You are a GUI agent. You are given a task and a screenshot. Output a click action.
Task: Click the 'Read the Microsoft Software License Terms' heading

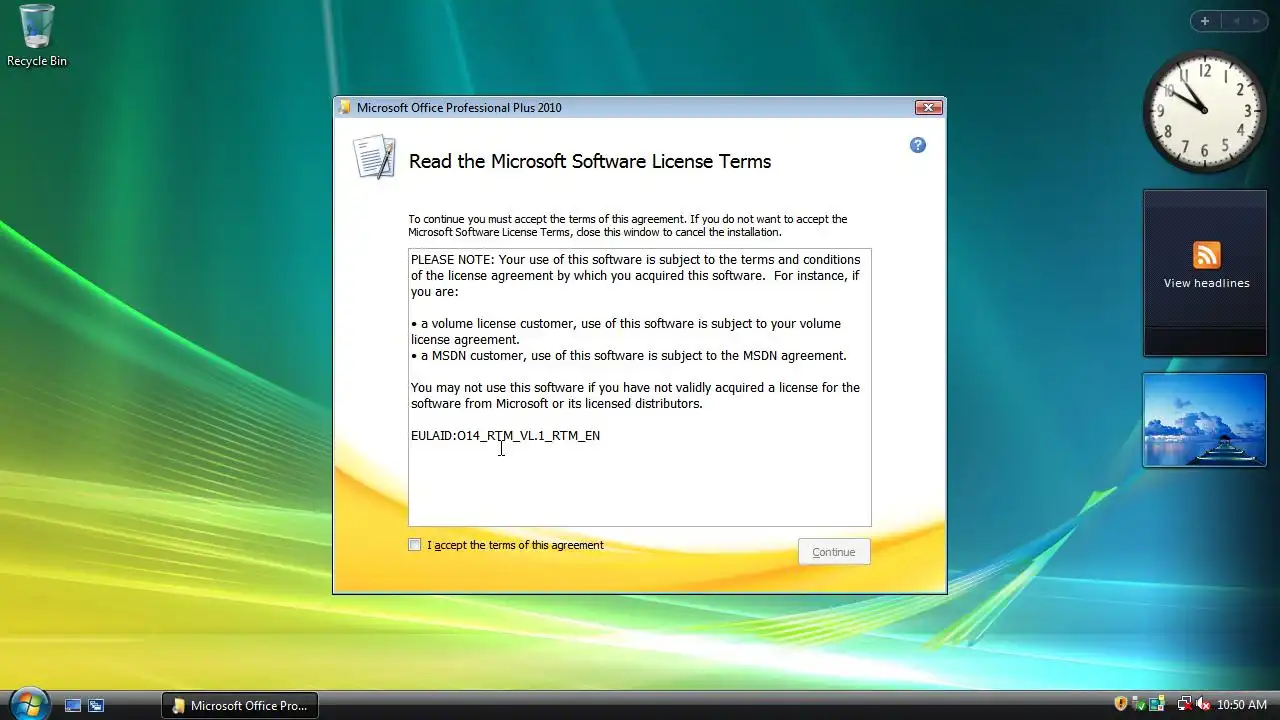click(590, 162)
